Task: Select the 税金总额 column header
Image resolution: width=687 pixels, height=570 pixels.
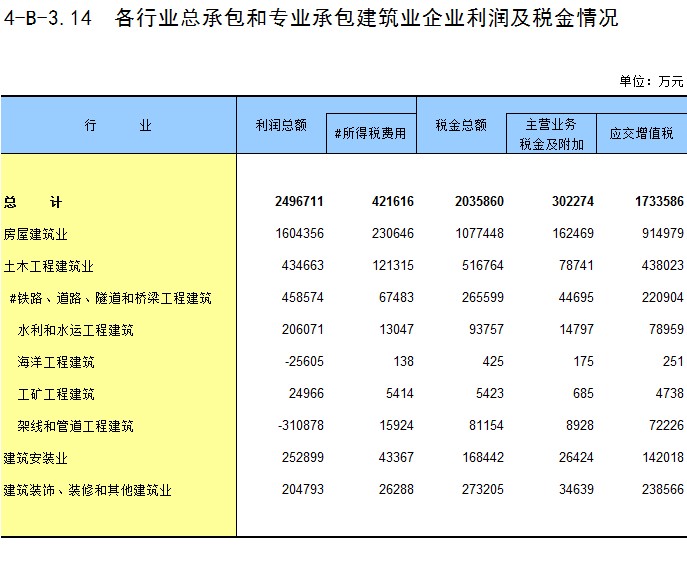Action: click(461, 125)
